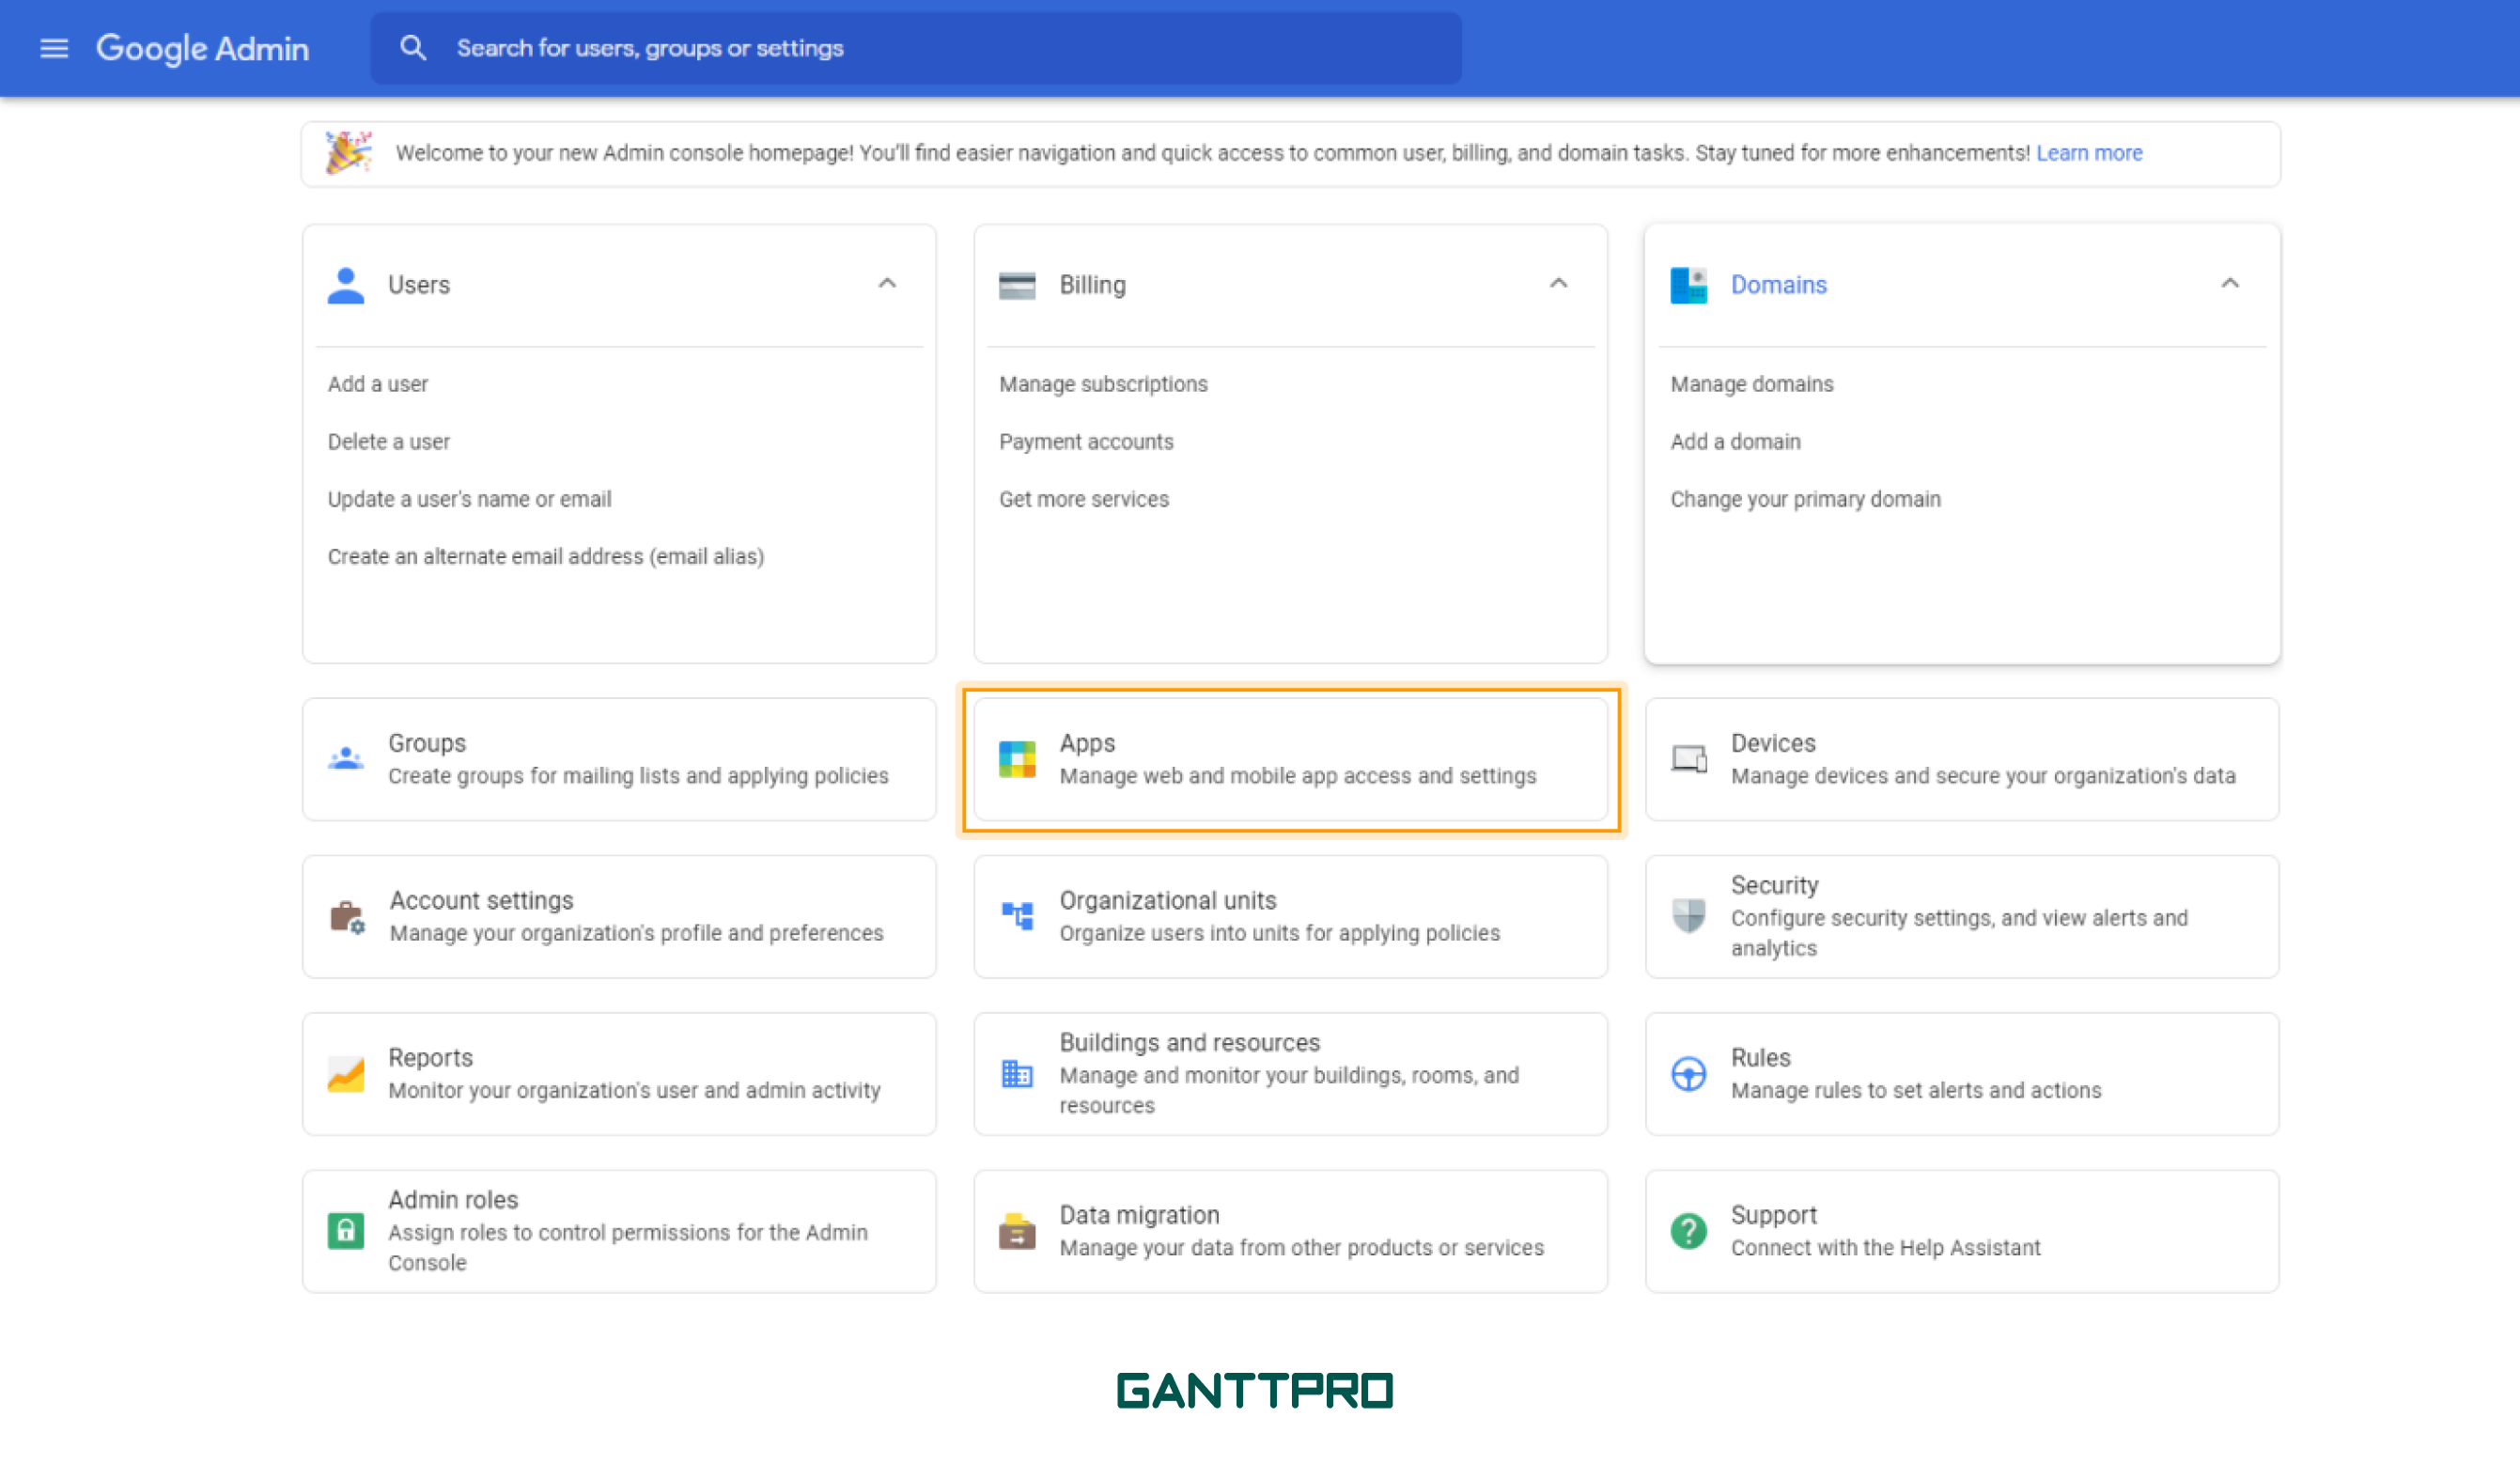This screenshot has width=2520, height=1464.
Task: Select Update a user's name or email
Action: point(470,499)
